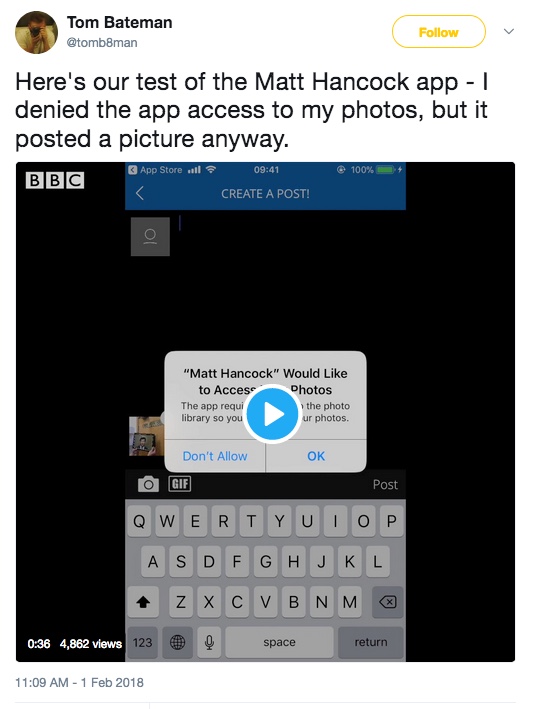Screen dimensions: 546x709
Task: Tap the globe keyboard language icon
Action: pos(177,642)
